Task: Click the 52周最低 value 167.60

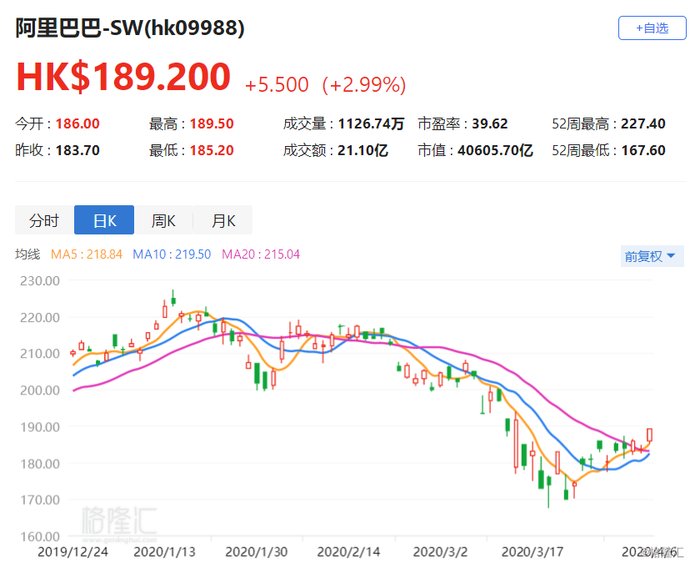Action: (x=643, y=150)
